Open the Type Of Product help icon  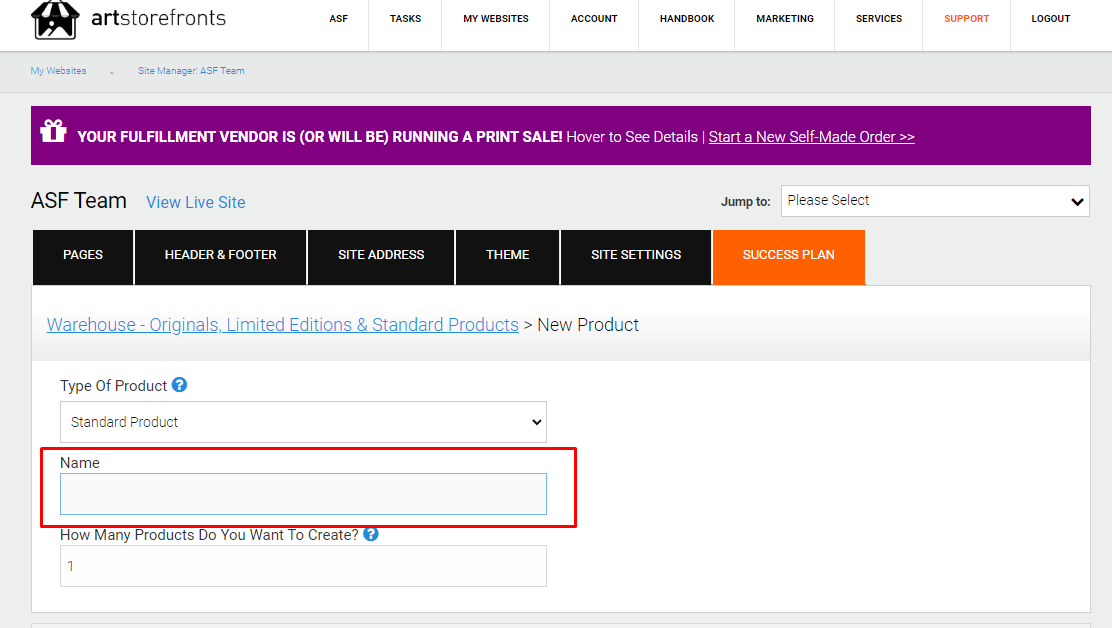pyautogui.click(x=179, y=385)
